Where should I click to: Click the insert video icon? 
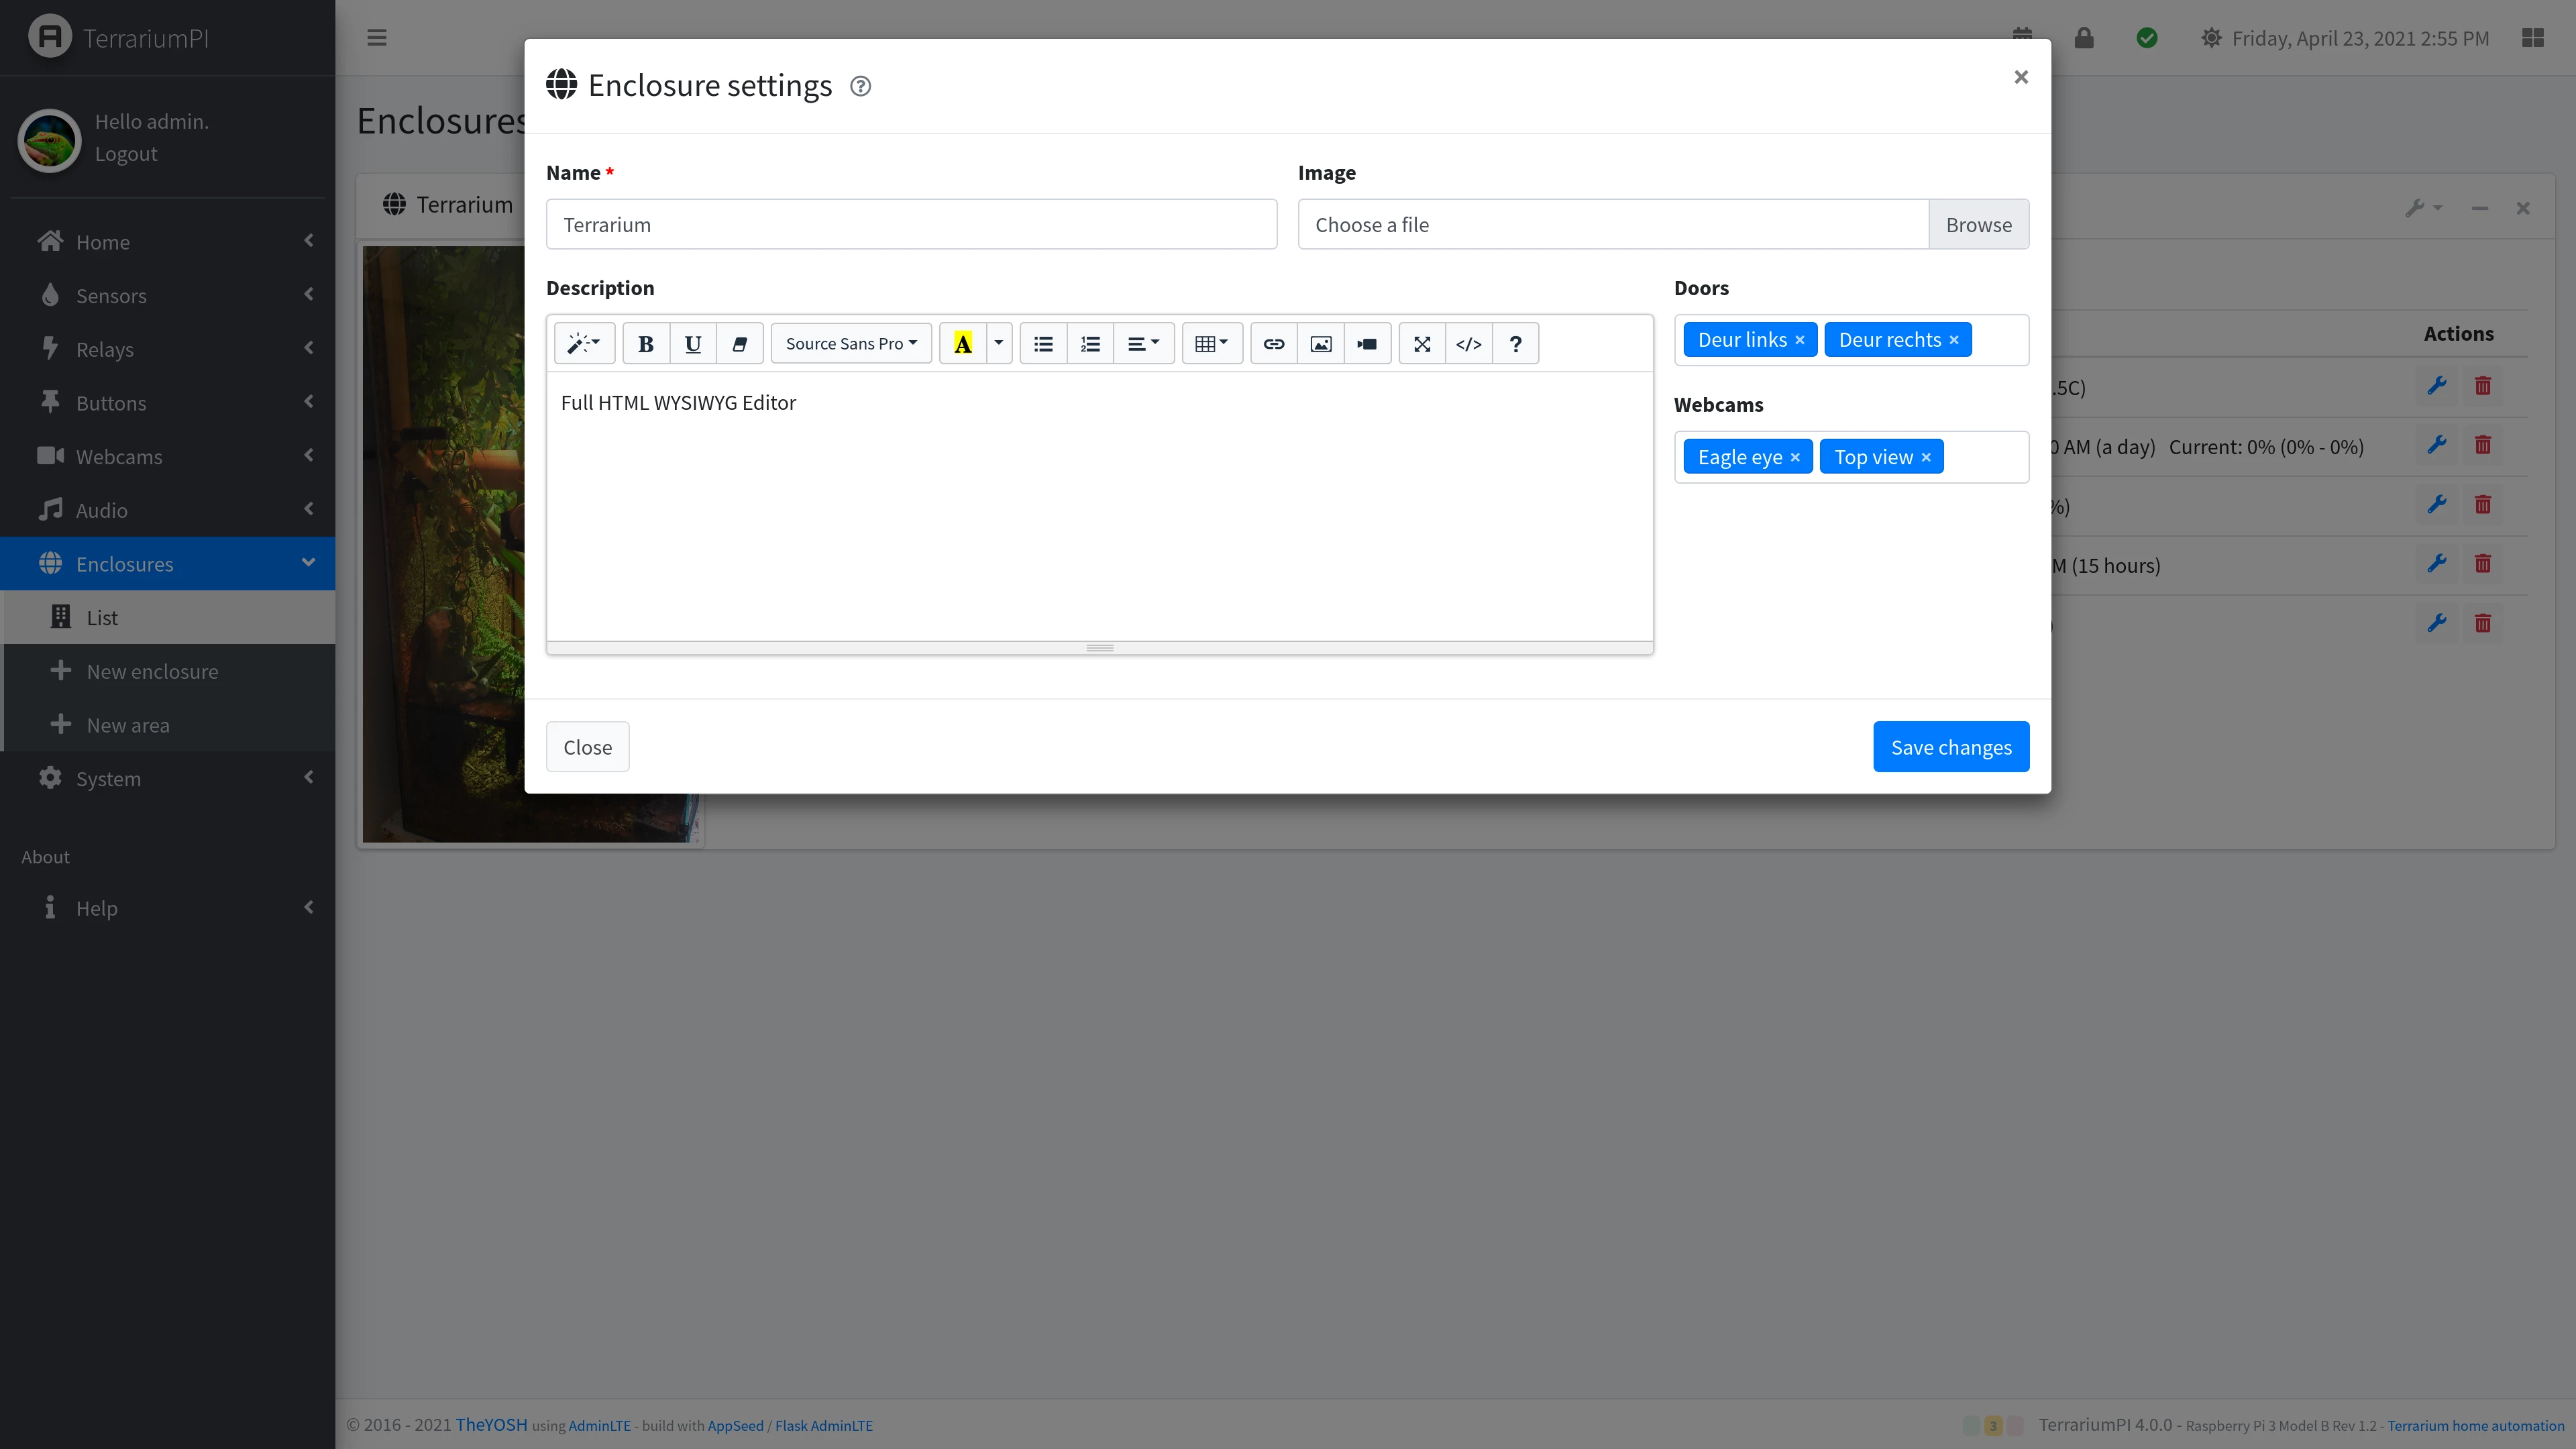[x=1367, y=344]
